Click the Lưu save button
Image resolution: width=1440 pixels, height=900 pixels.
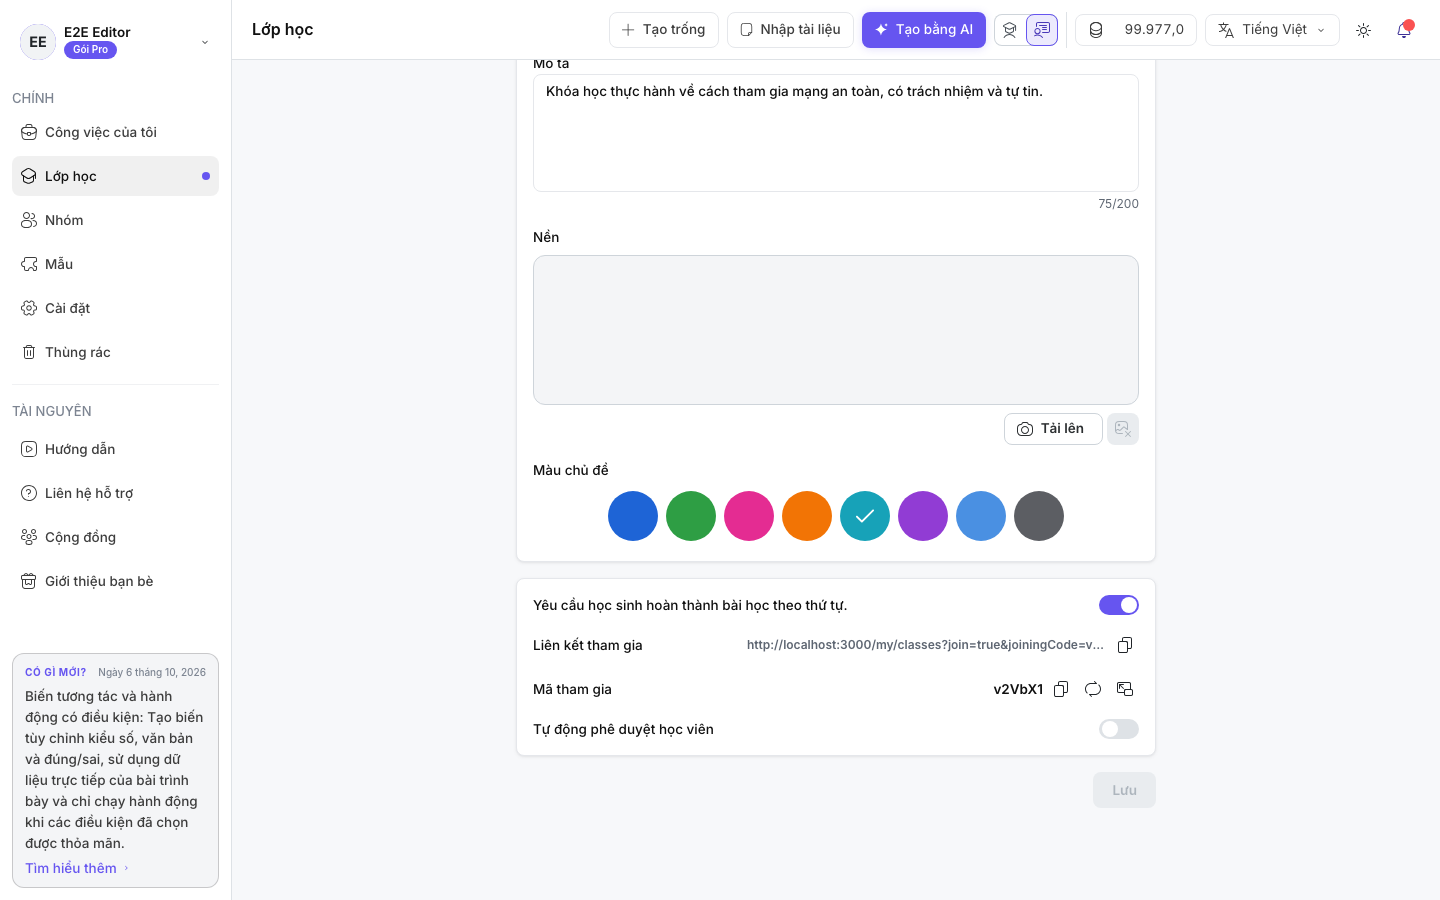(1124, 790)
